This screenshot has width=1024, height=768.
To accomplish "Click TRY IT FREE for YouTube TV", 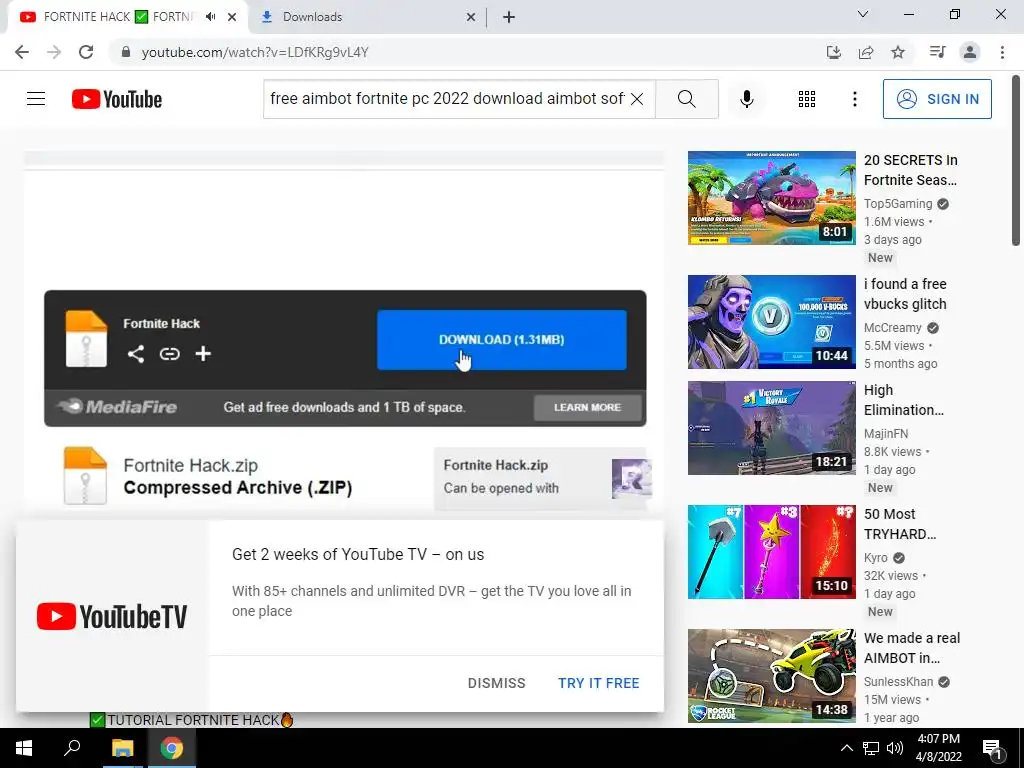I will pyautogui.click(x=599, y=683).
